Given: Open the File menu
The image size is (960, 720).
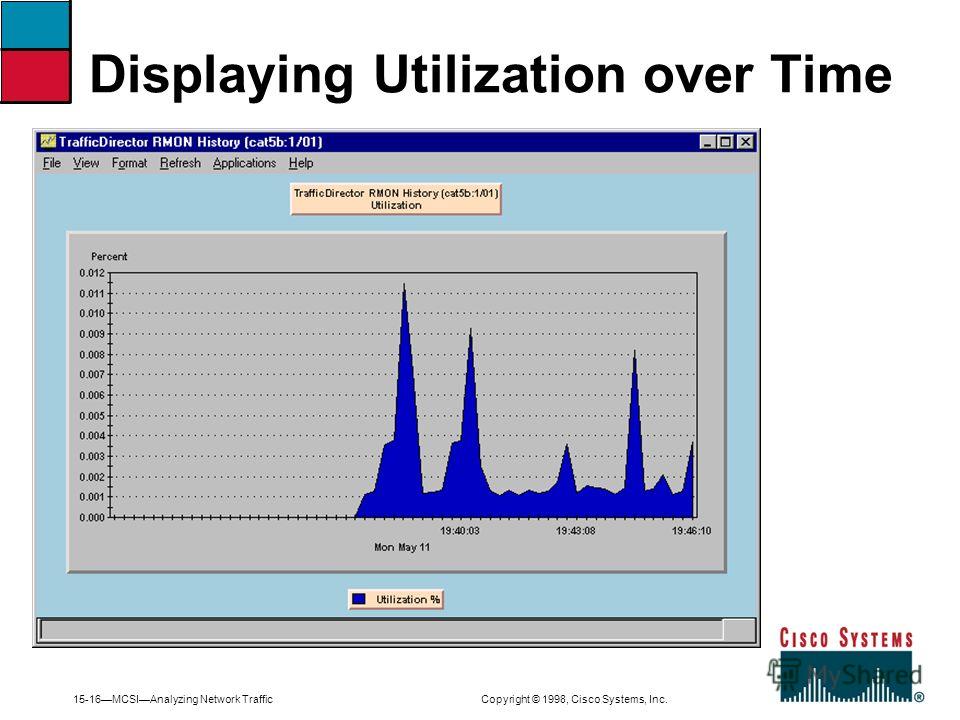Looking at the screenshot, I should [51, 163].
